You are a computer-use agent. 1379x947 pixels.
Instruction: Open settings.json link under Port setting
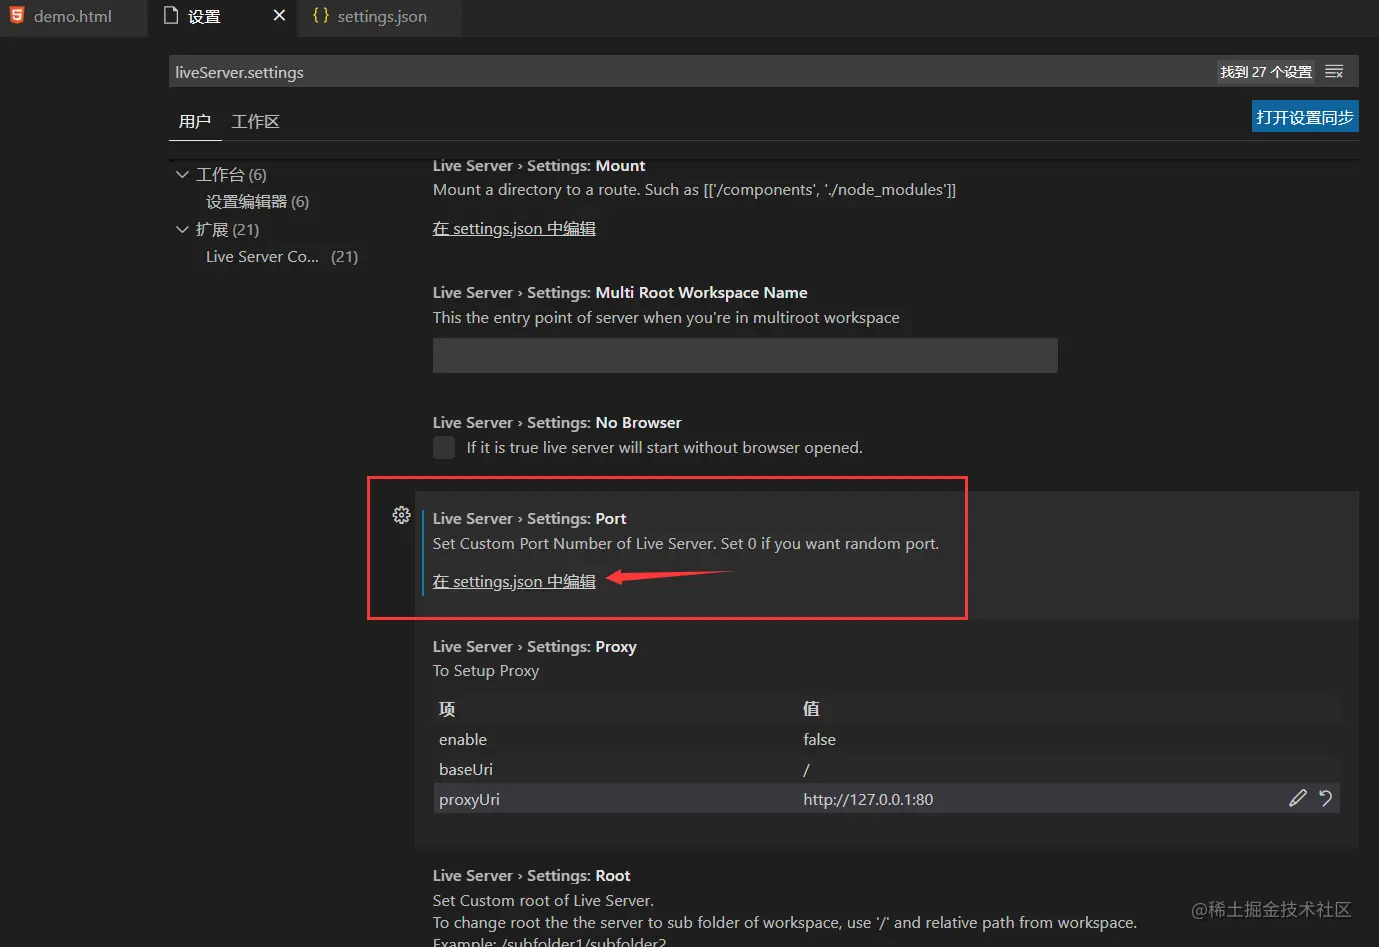coord(514,581)
